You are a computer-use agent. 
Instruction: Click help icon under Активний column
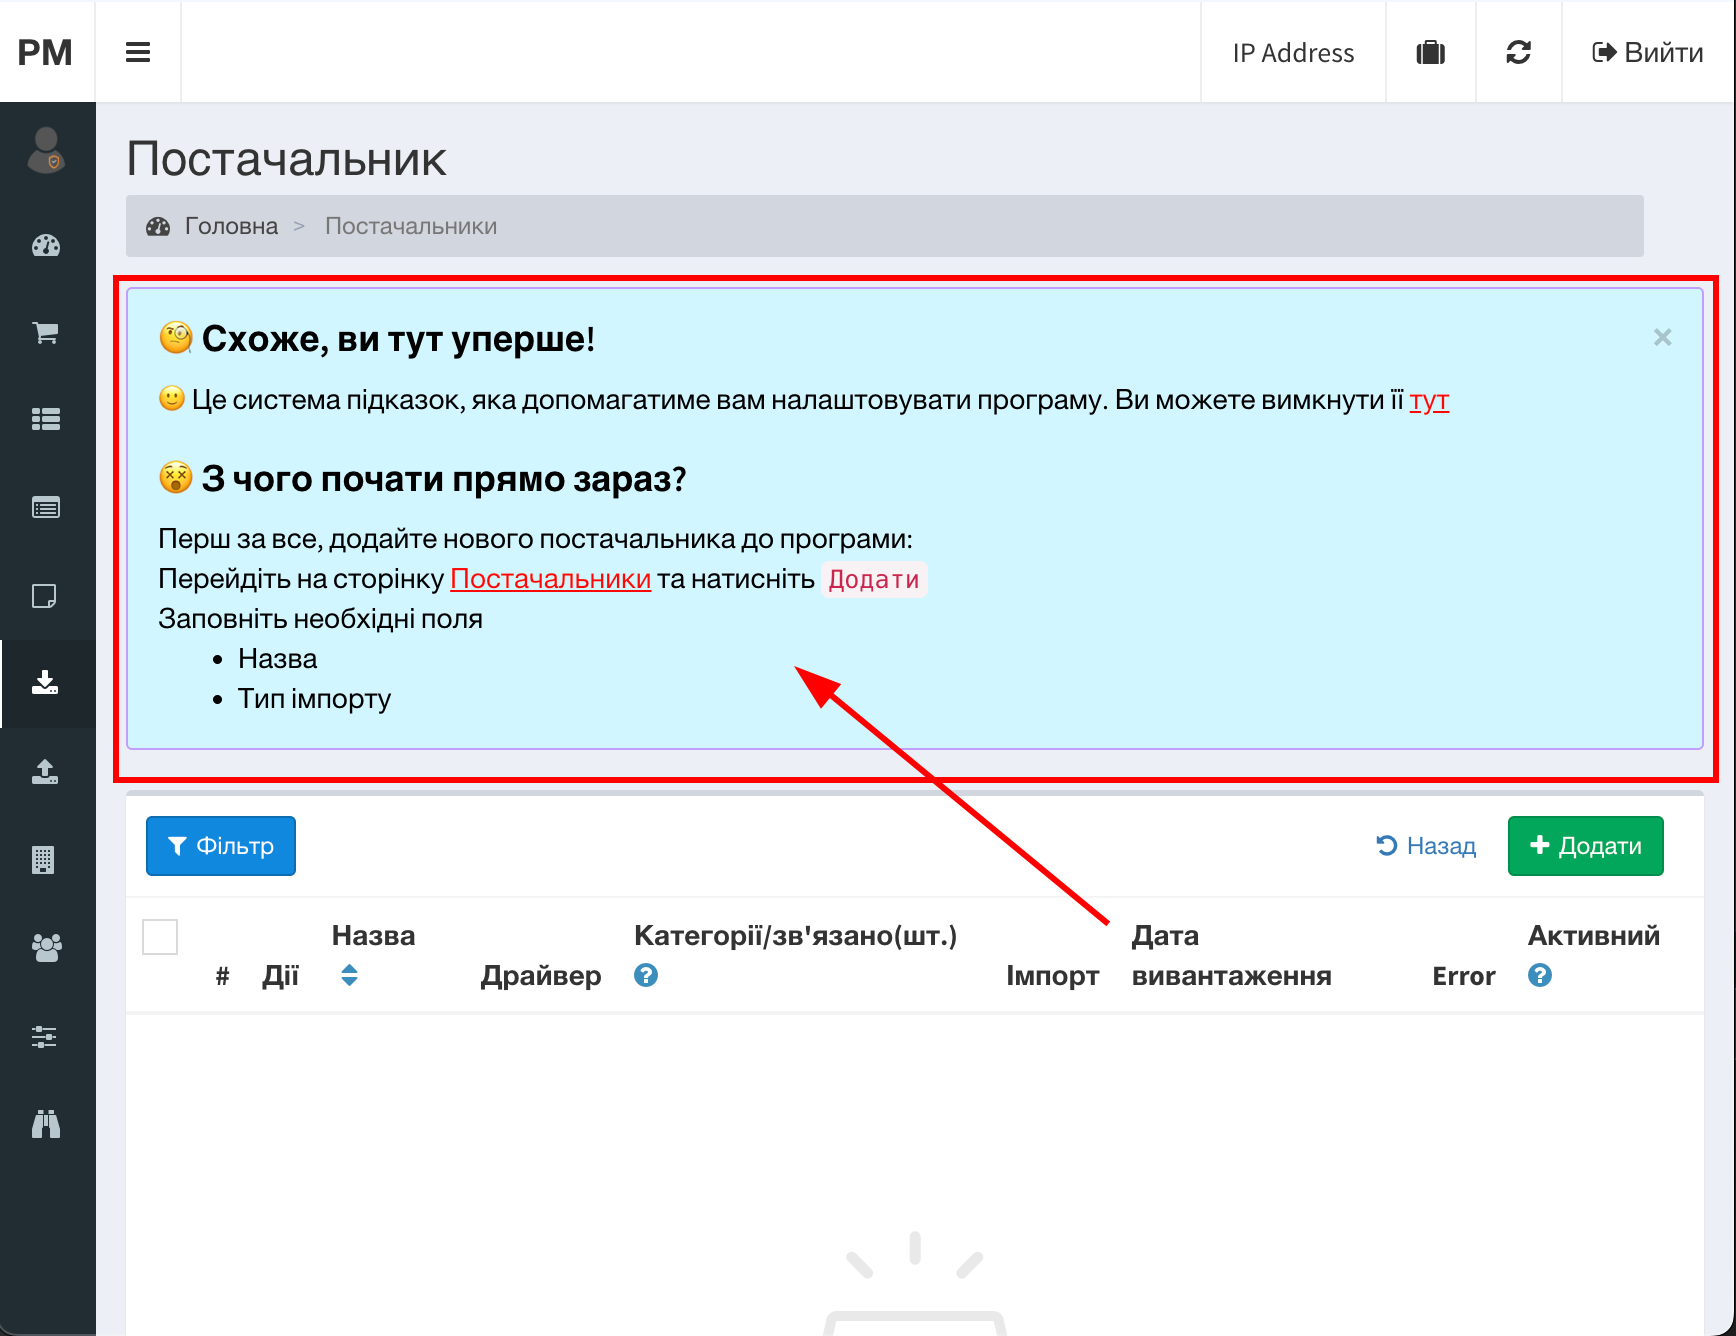point(1540,975)
